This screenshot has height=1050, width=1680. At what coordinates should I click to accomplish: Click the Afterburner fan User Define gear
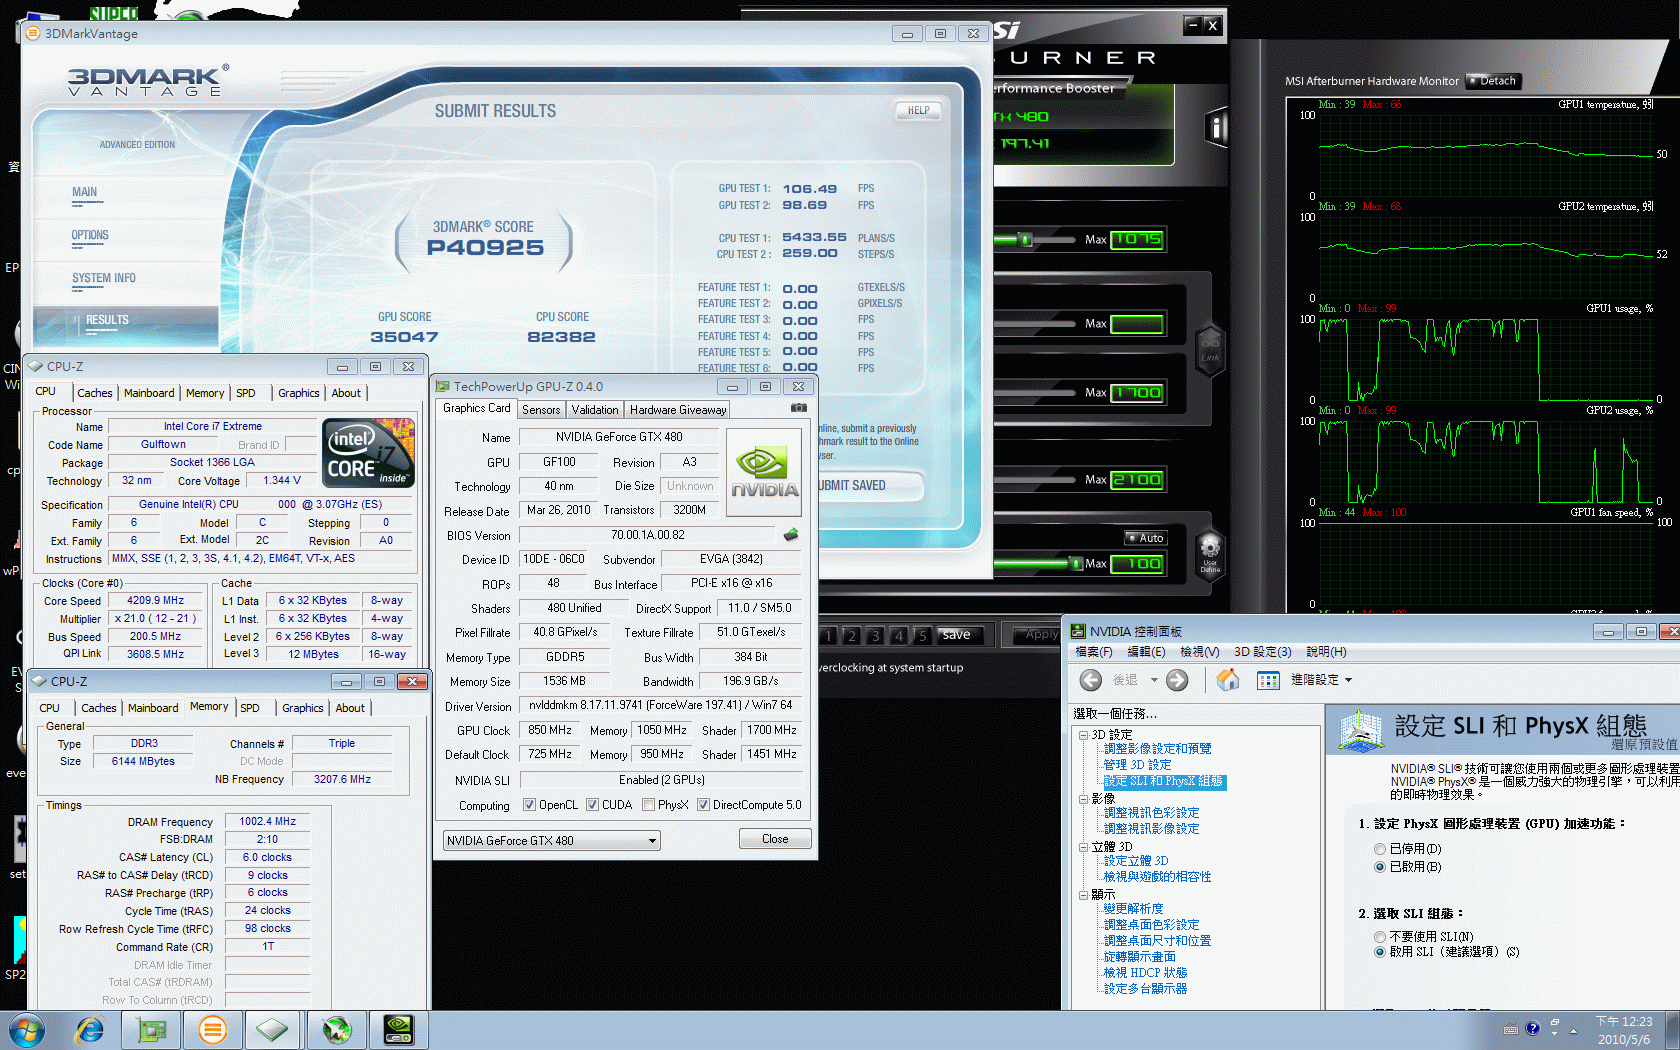tap(1210, 553)
